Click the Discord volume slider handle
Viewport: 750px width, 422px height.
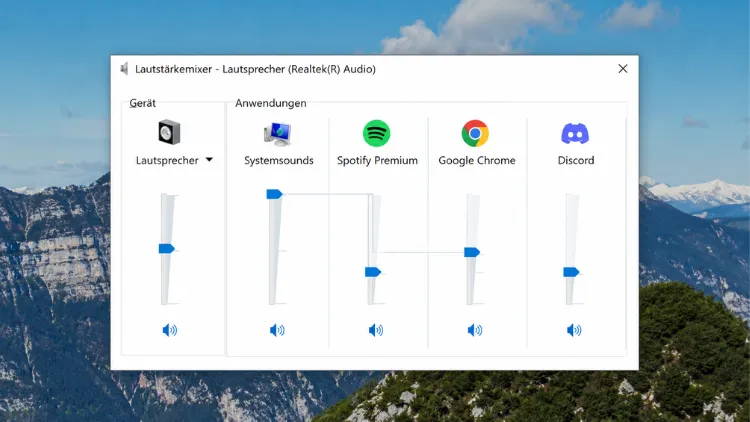click(571, 272)
